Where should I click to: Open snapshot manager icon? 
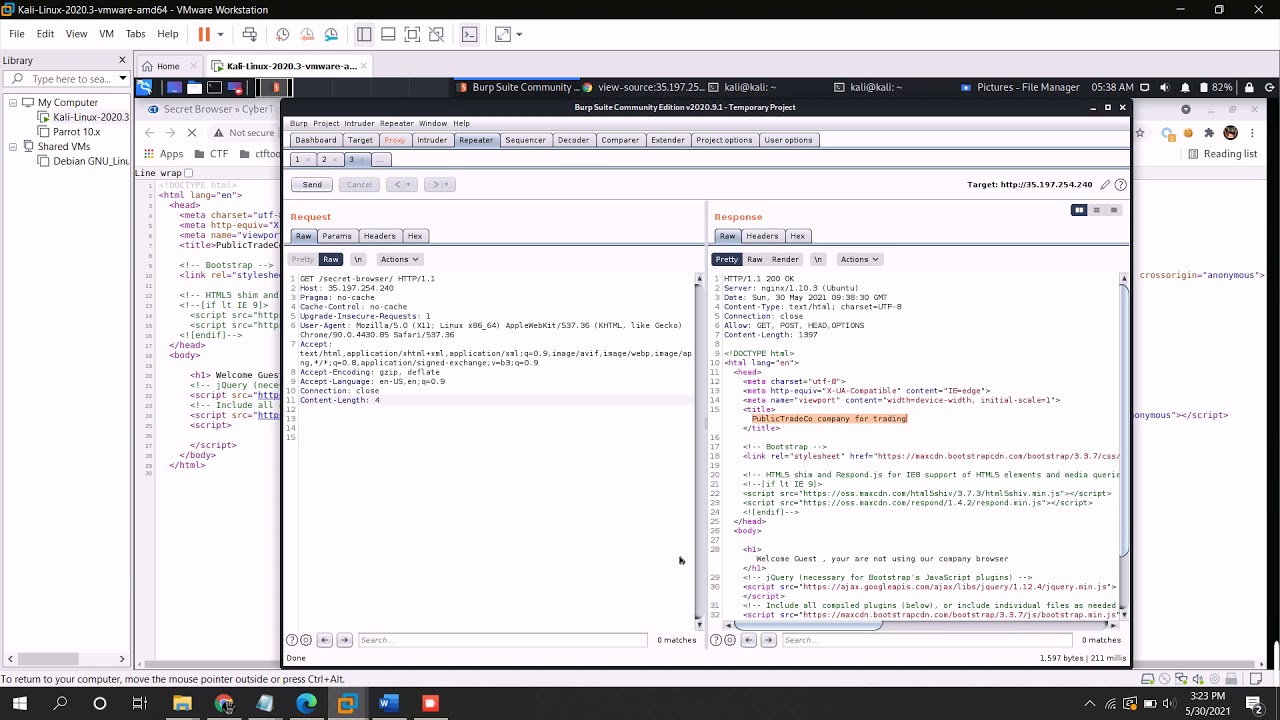(331, 34)
